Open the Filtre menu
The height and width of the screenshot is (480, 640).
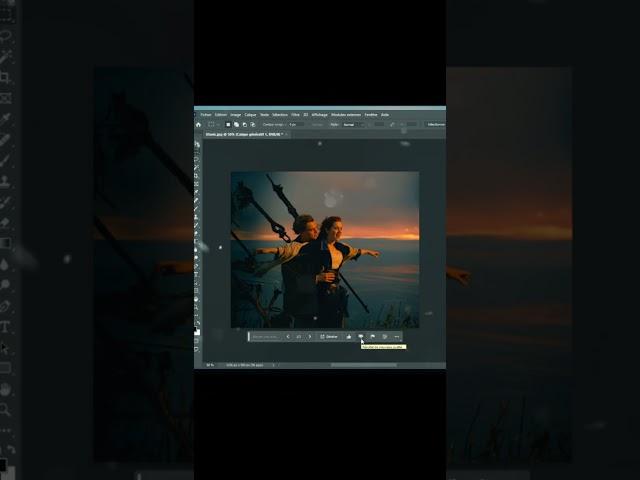pyautogui.click(x=295, y=115)
